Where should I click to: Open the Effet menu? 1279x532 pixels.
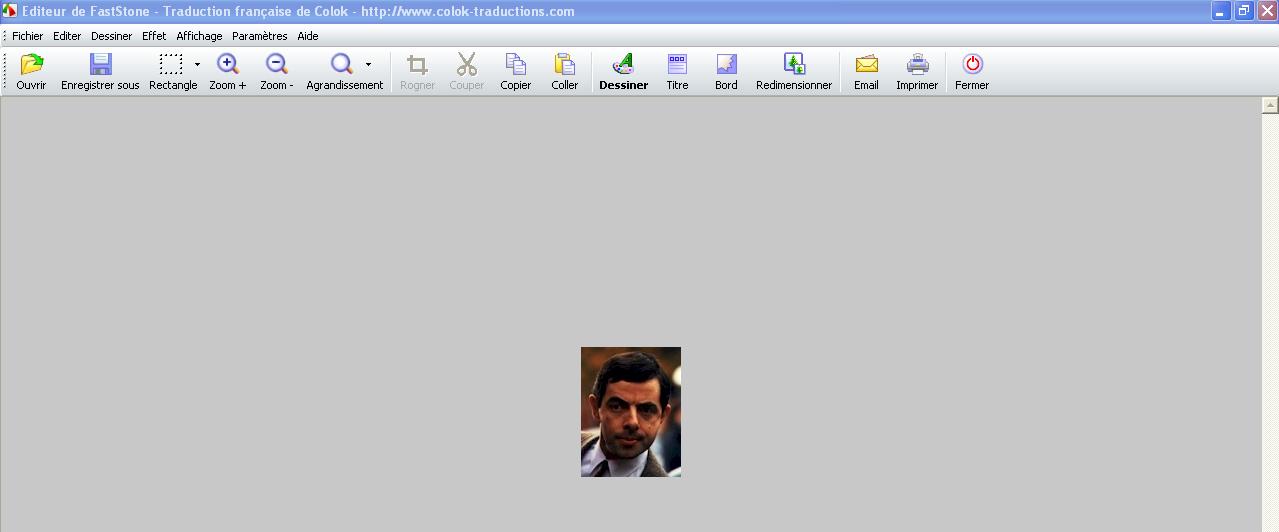tap(154, 36)
